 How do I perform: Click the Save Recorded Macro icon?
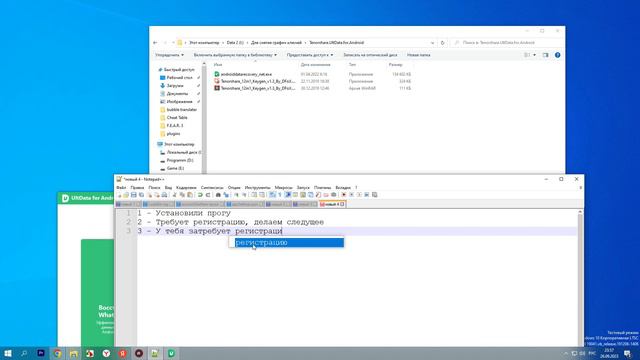coord(375,195)
